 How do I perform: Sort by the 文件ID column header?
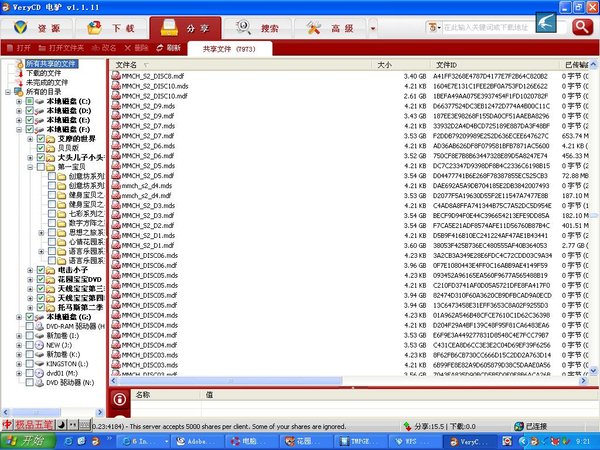tap(495, 65)
